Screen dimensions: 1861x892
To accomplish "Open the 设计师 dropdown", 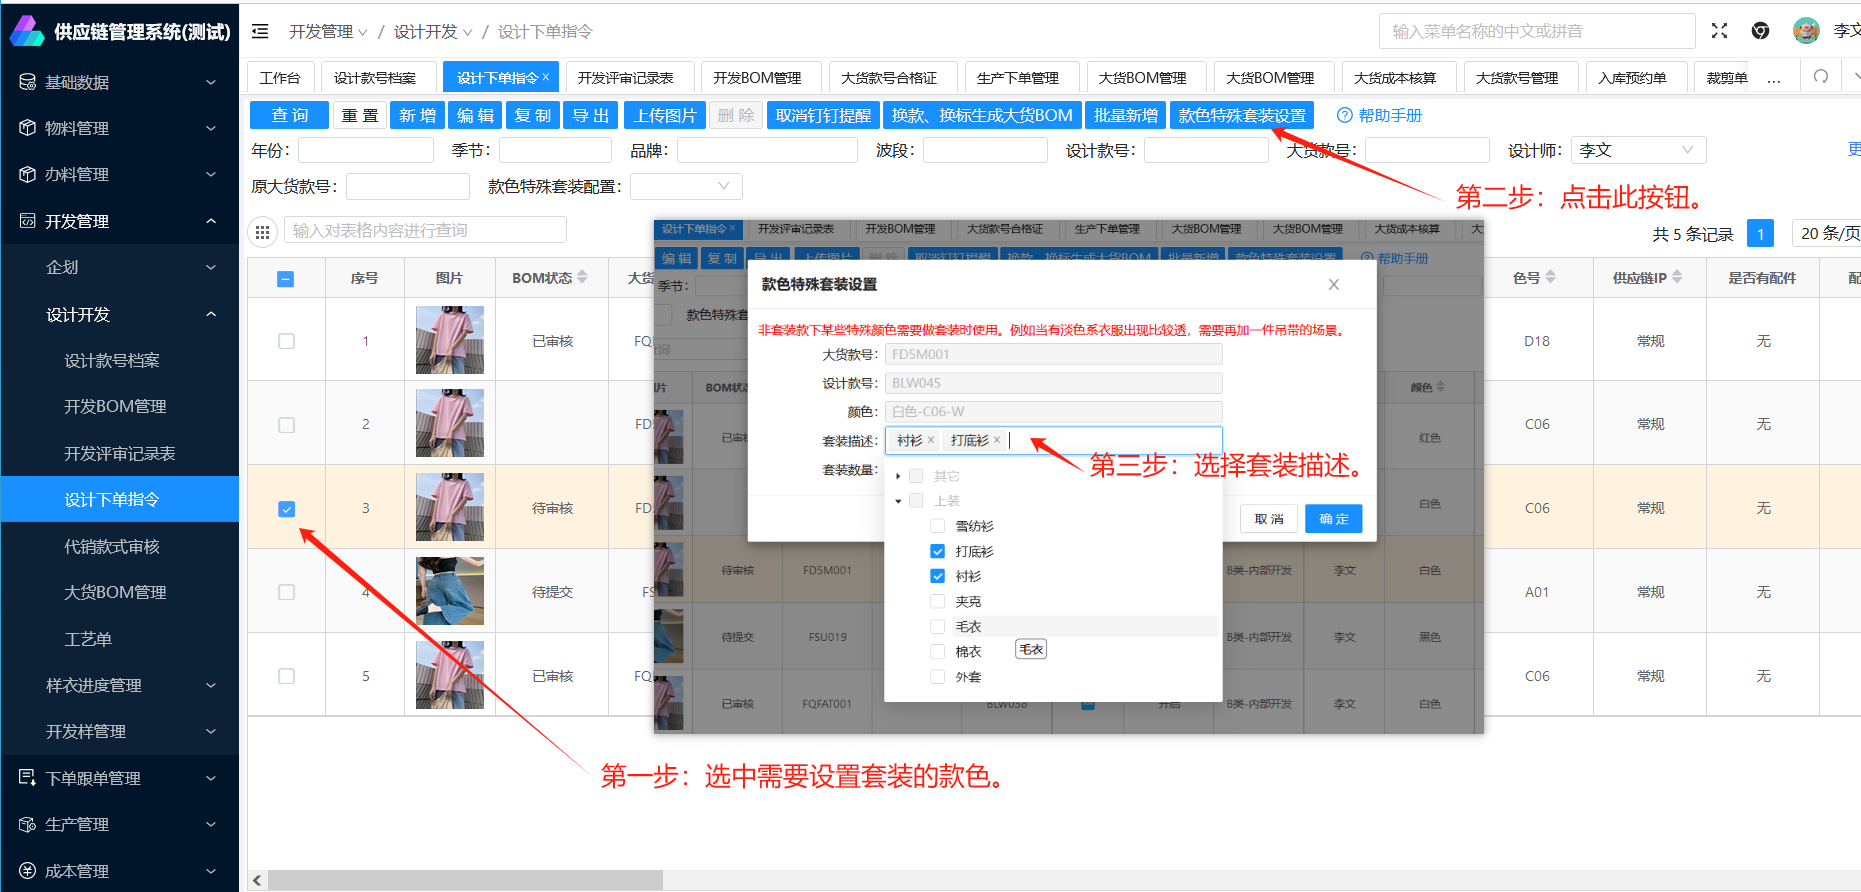I will 1637,151.
